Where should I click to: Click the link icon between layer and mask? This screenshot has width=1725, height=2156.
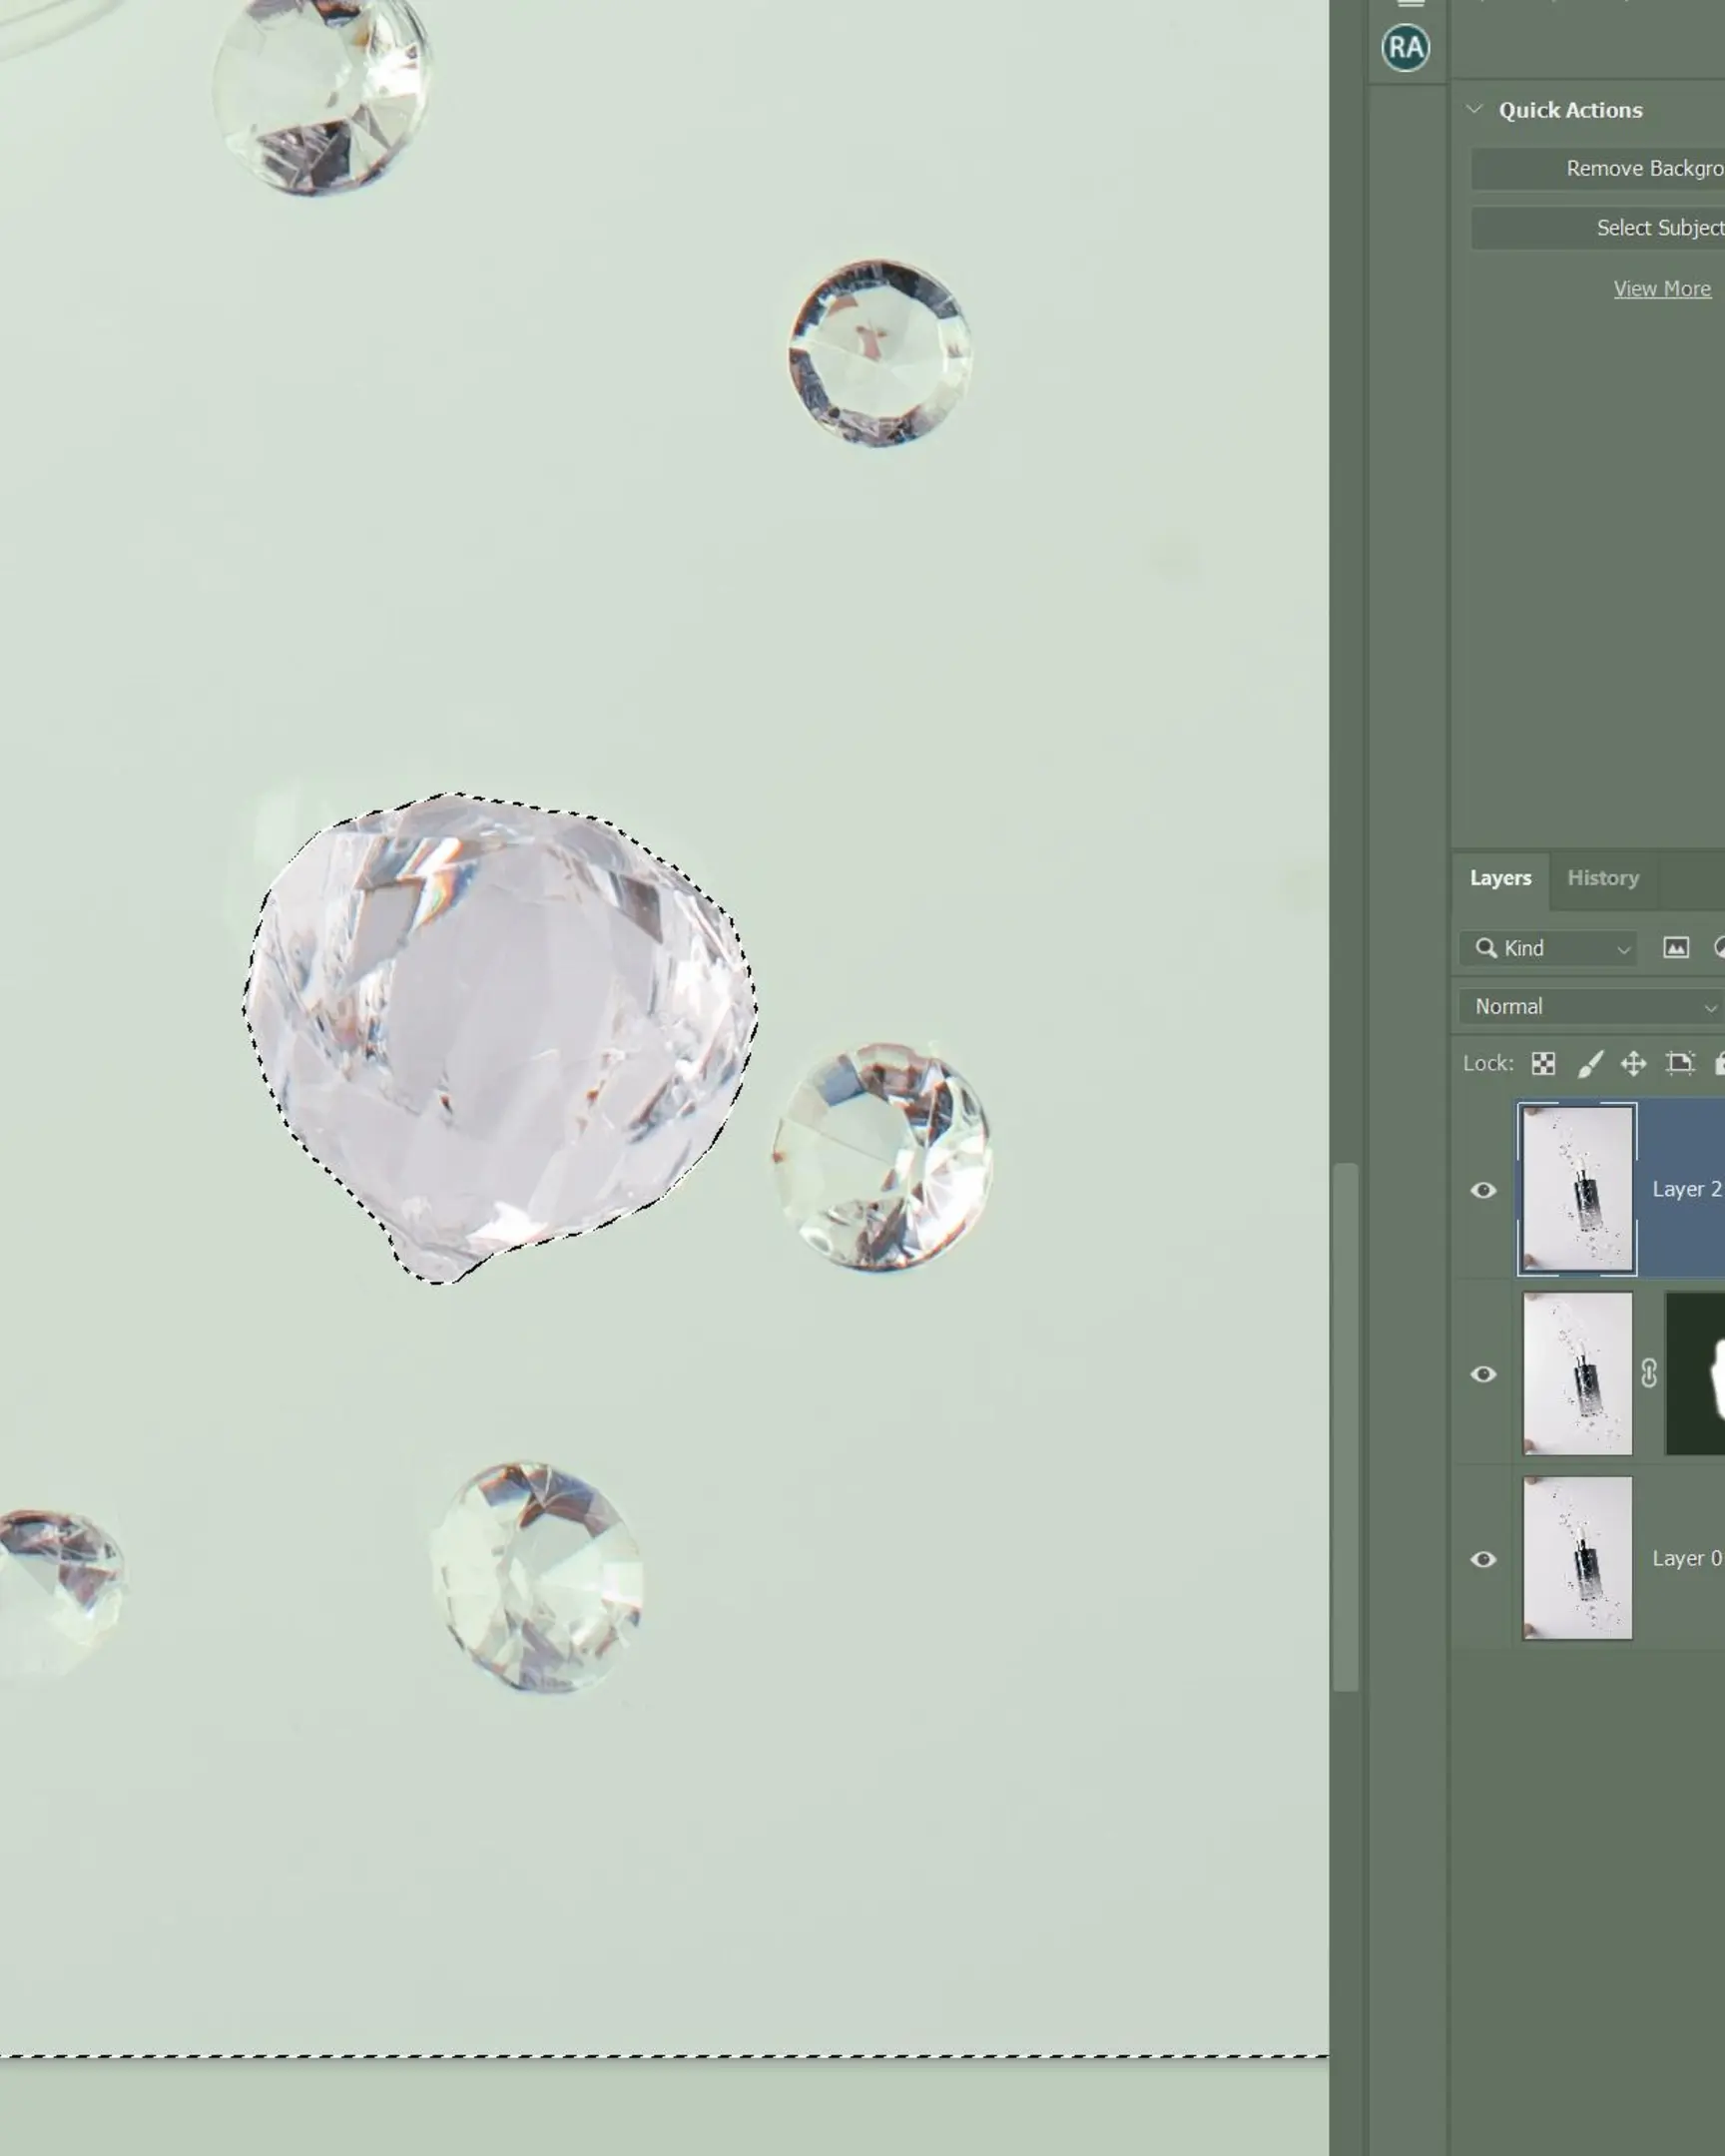coord(1649,1373)
